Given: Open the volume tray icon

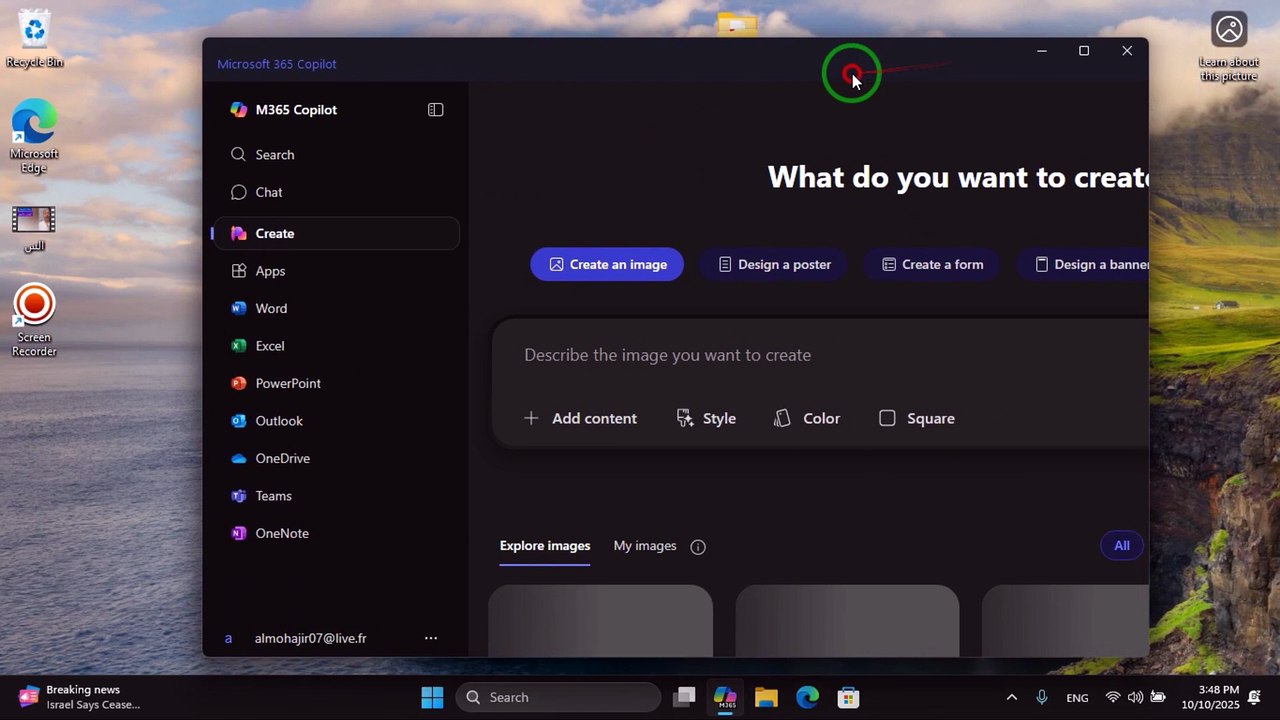Looking at the screenshot, I should (1135, 697).
